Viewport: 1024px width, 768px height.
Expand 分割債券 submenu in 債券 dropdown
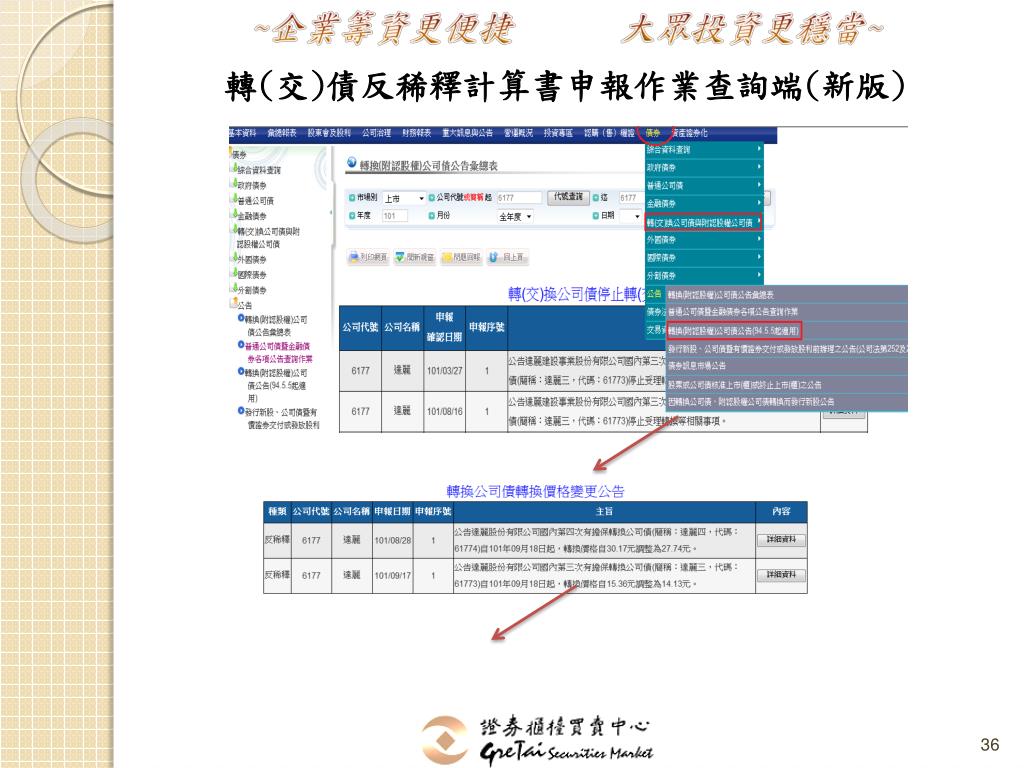pyautogui.click(x=704, y=275)
